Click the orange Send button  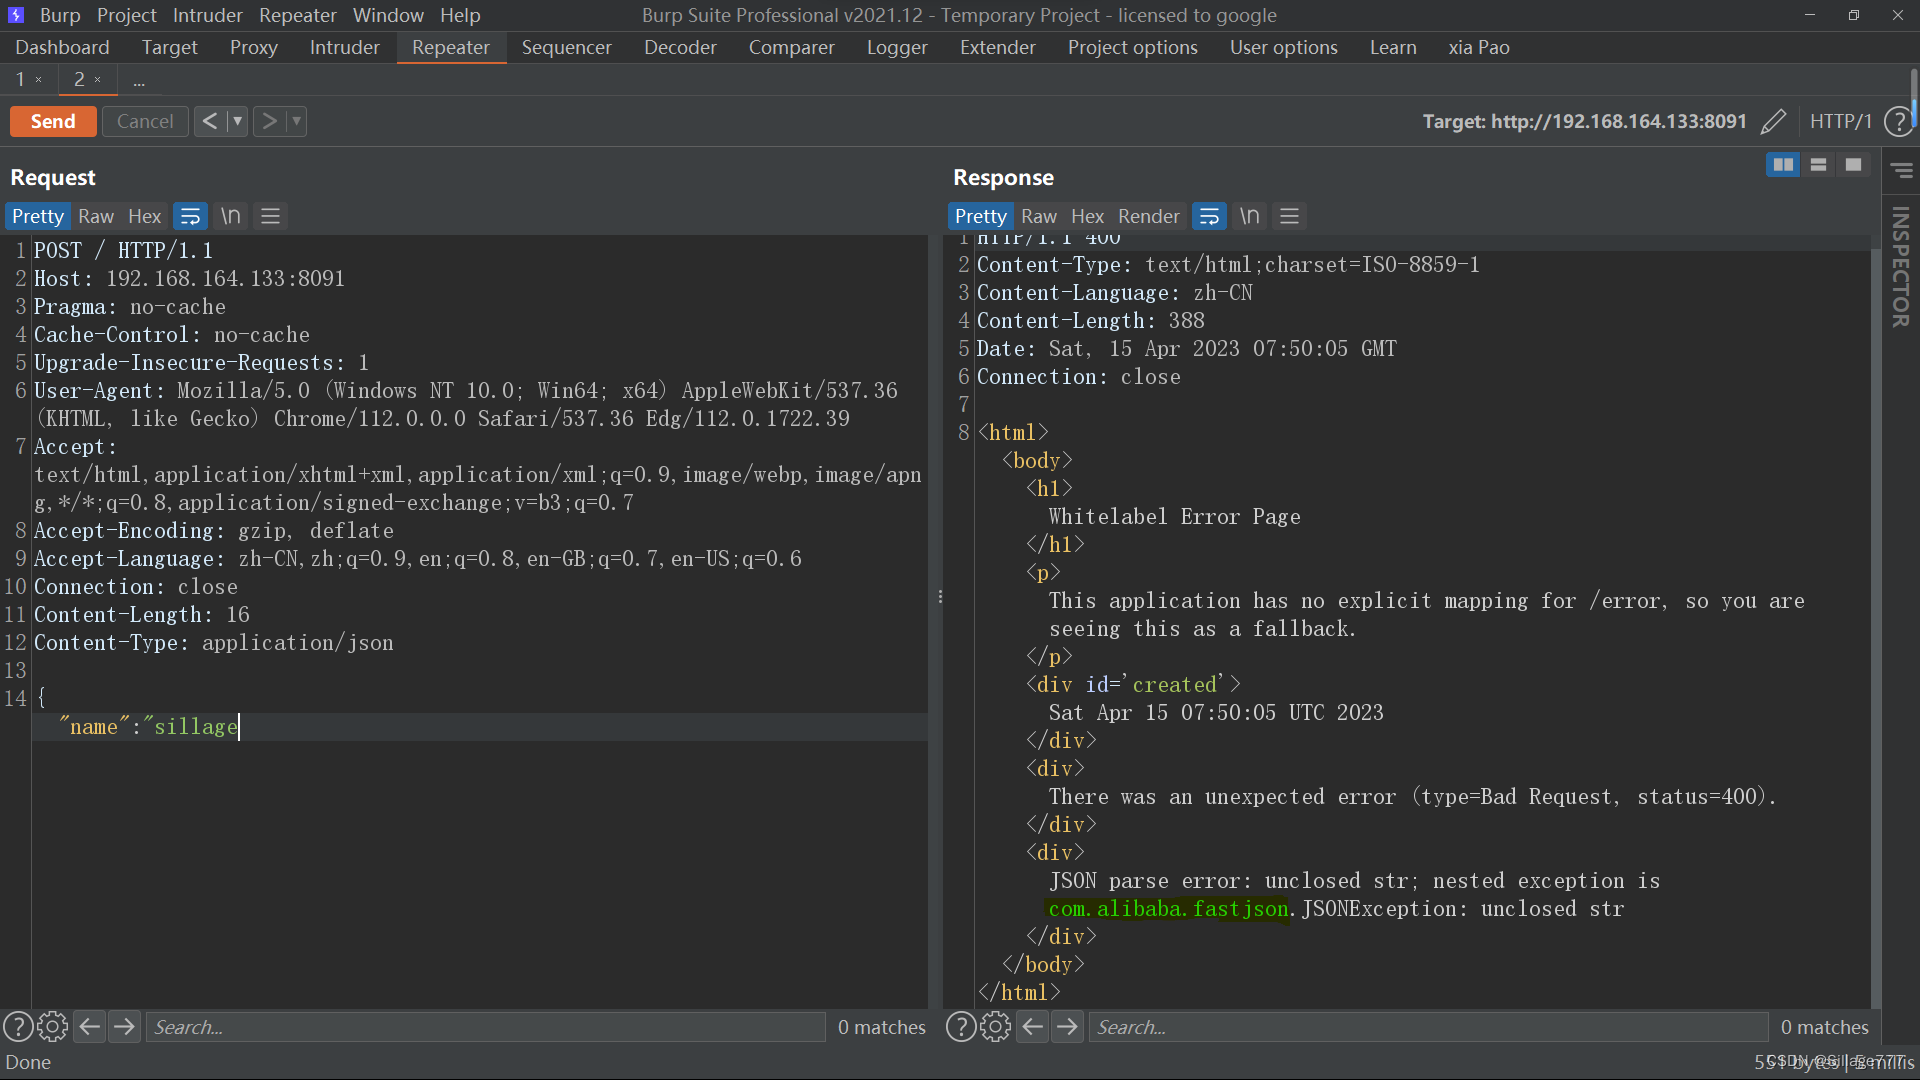[x=53, y=122]
